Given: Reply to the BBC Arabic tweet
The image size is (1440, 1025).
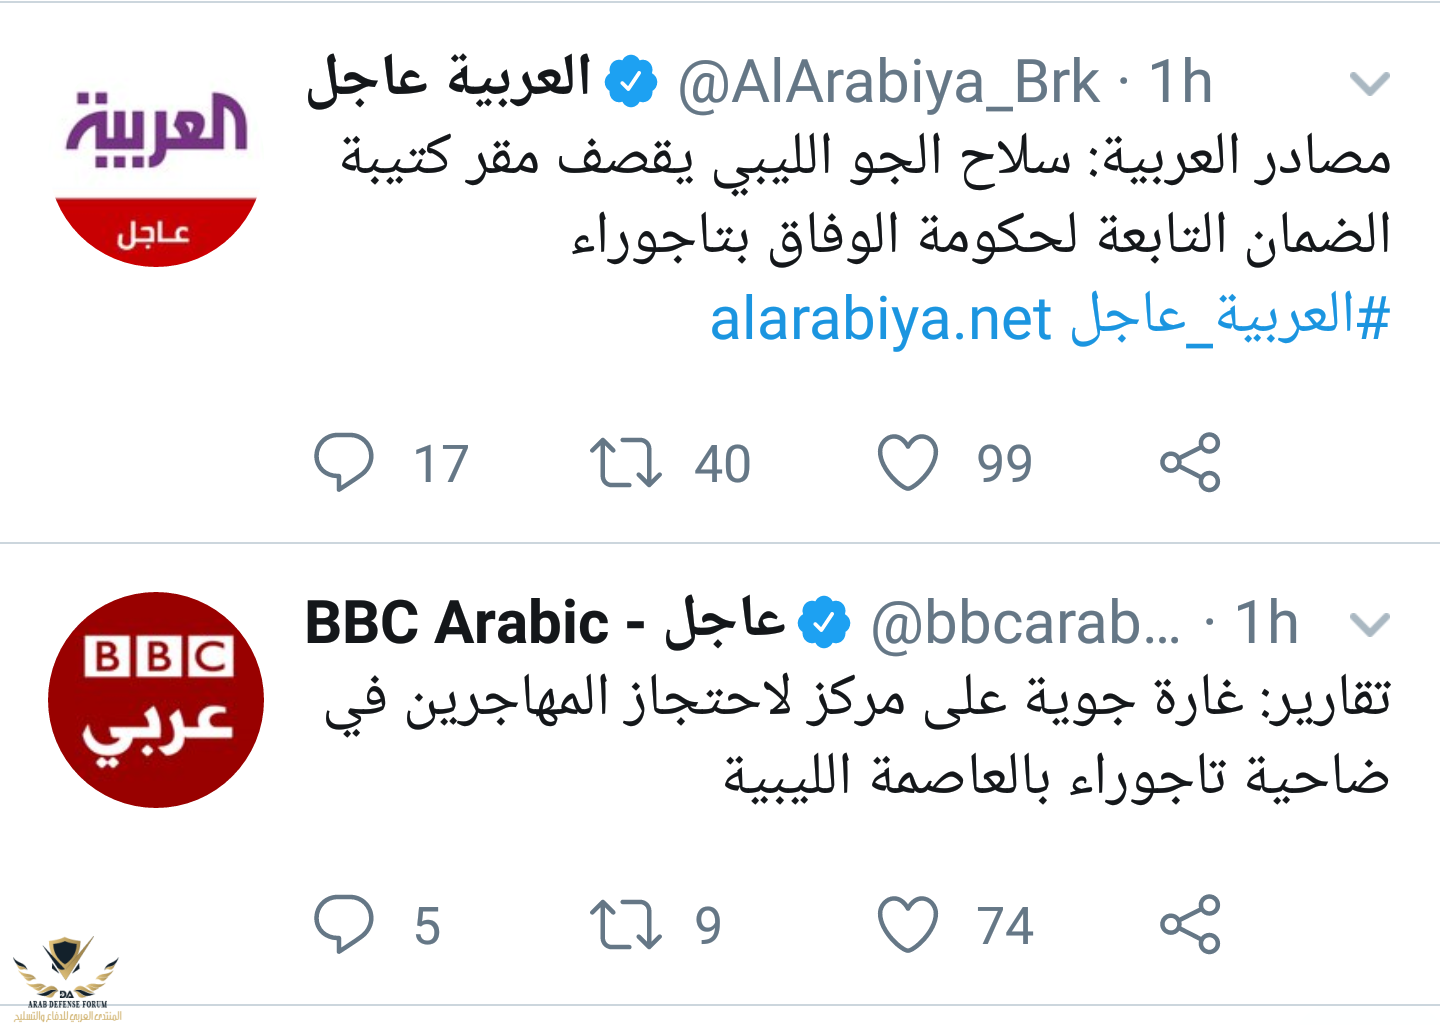Looking at the screenshot, I should [344, 924].
